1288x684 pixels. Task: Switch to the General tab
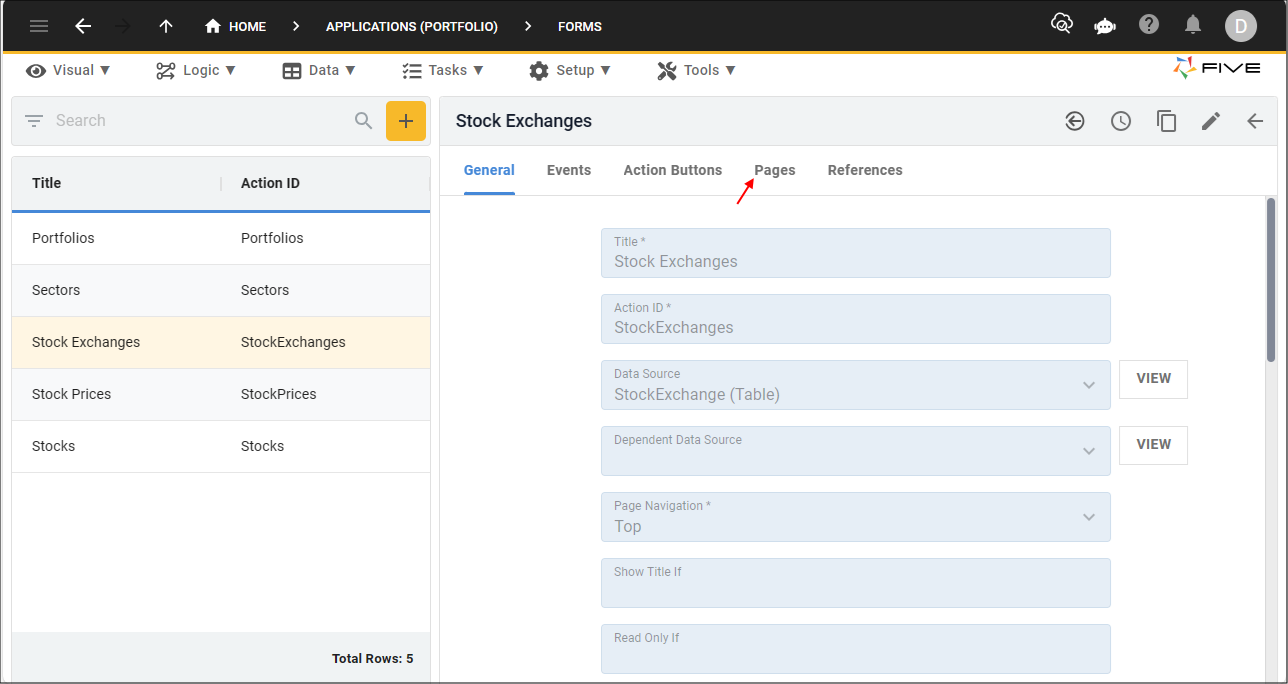489,170
